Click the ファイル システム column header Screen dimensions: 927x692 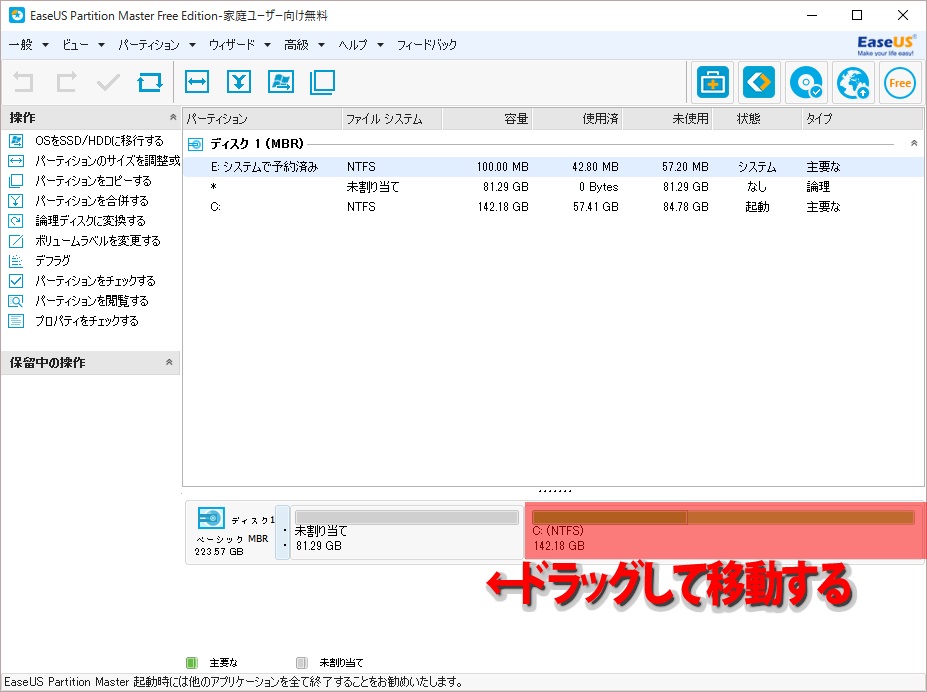coord(391,119)
